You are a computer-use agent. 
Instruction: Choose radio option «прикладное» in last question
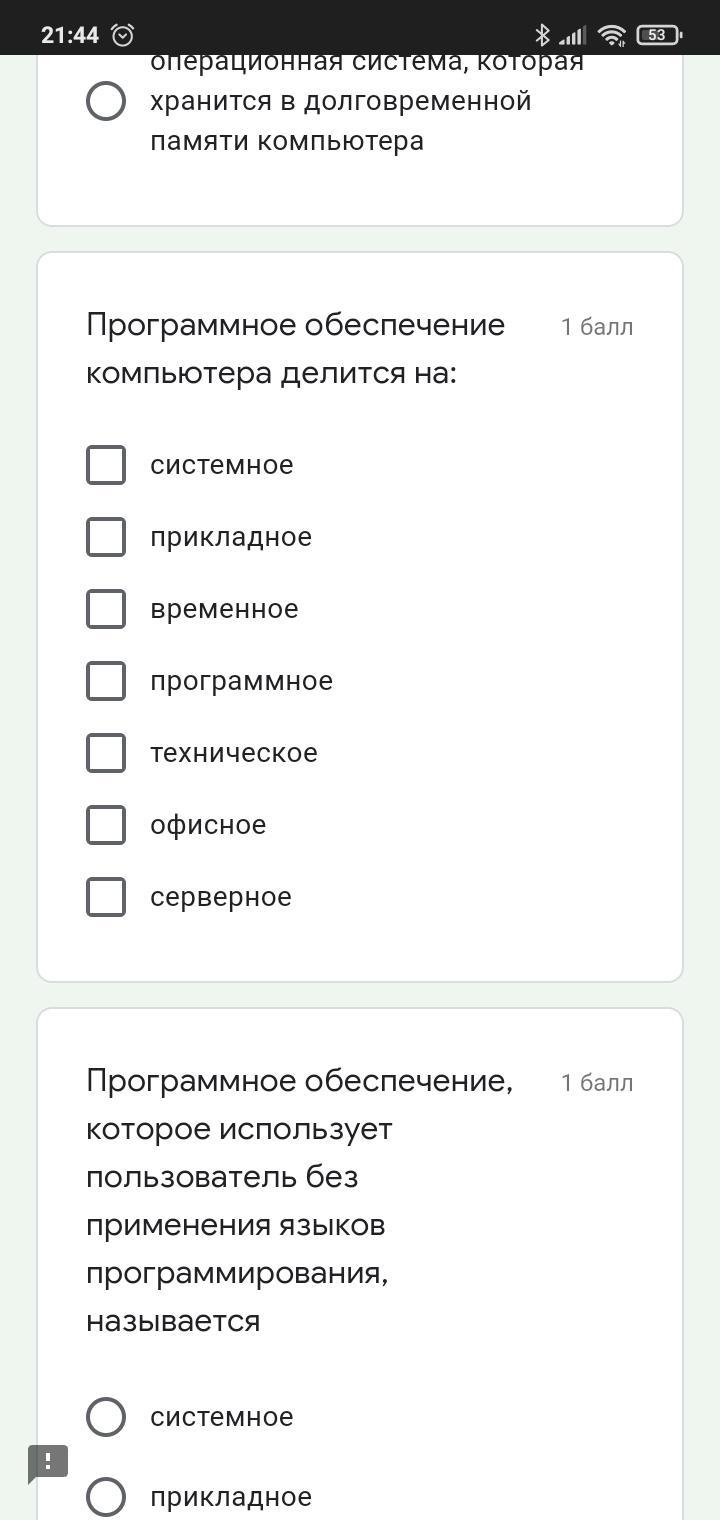106,1497
